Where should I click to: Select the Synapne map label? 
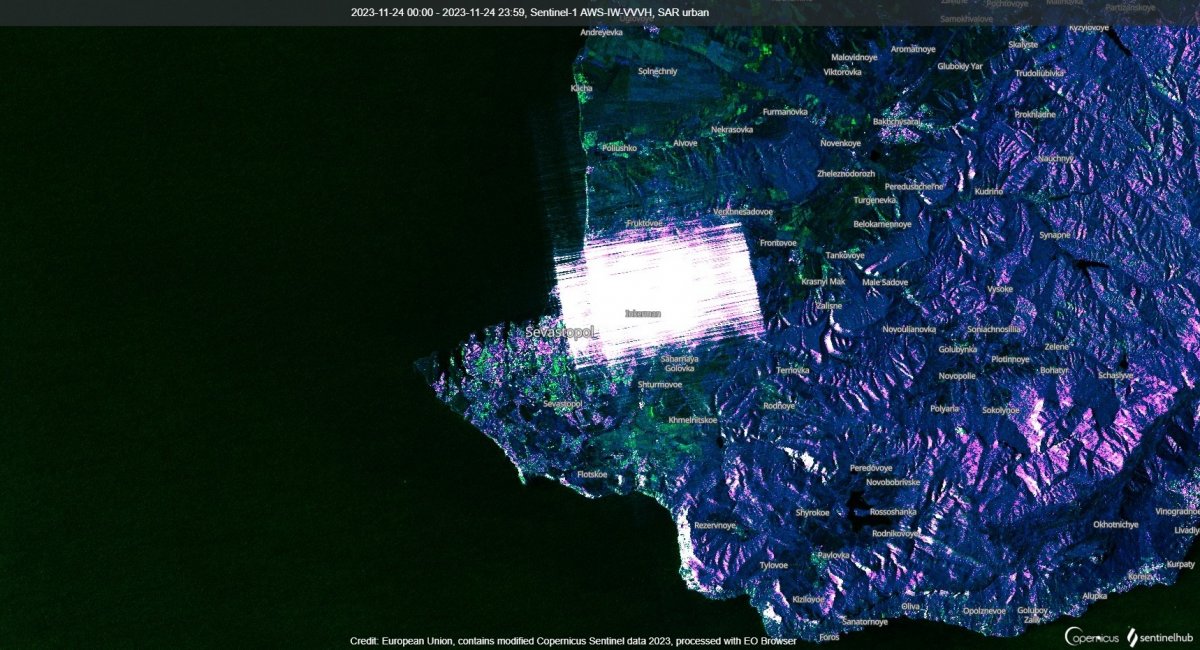pos(1054,235)
